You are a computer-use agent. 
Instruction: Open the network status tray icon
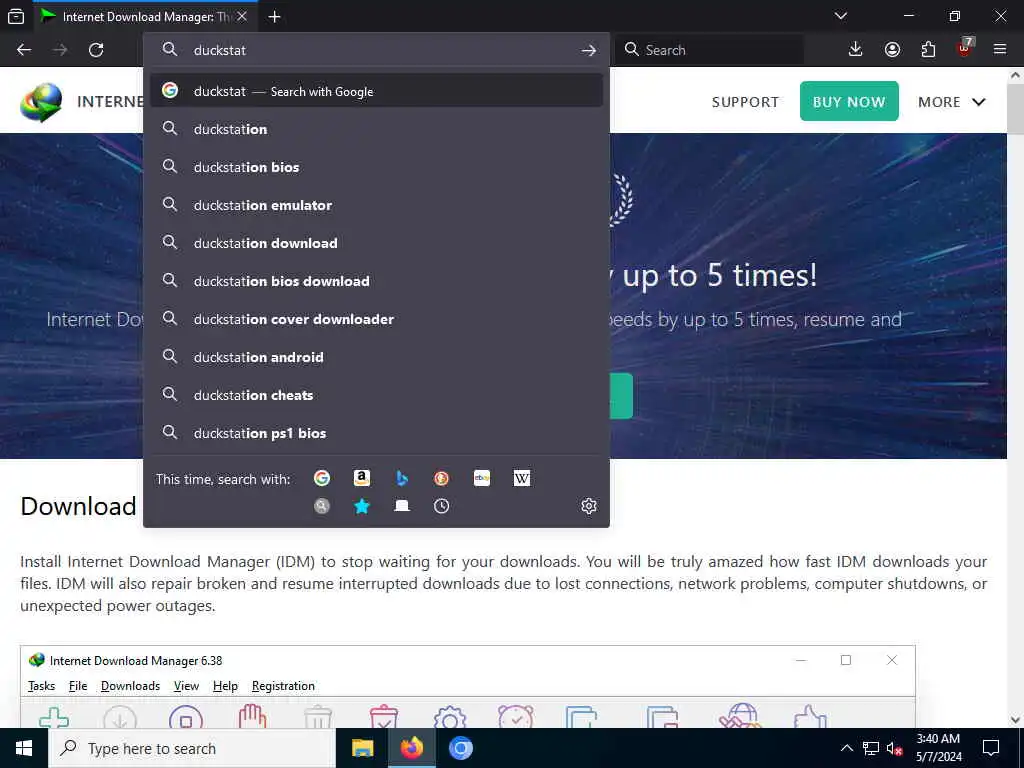coord(871,748)
